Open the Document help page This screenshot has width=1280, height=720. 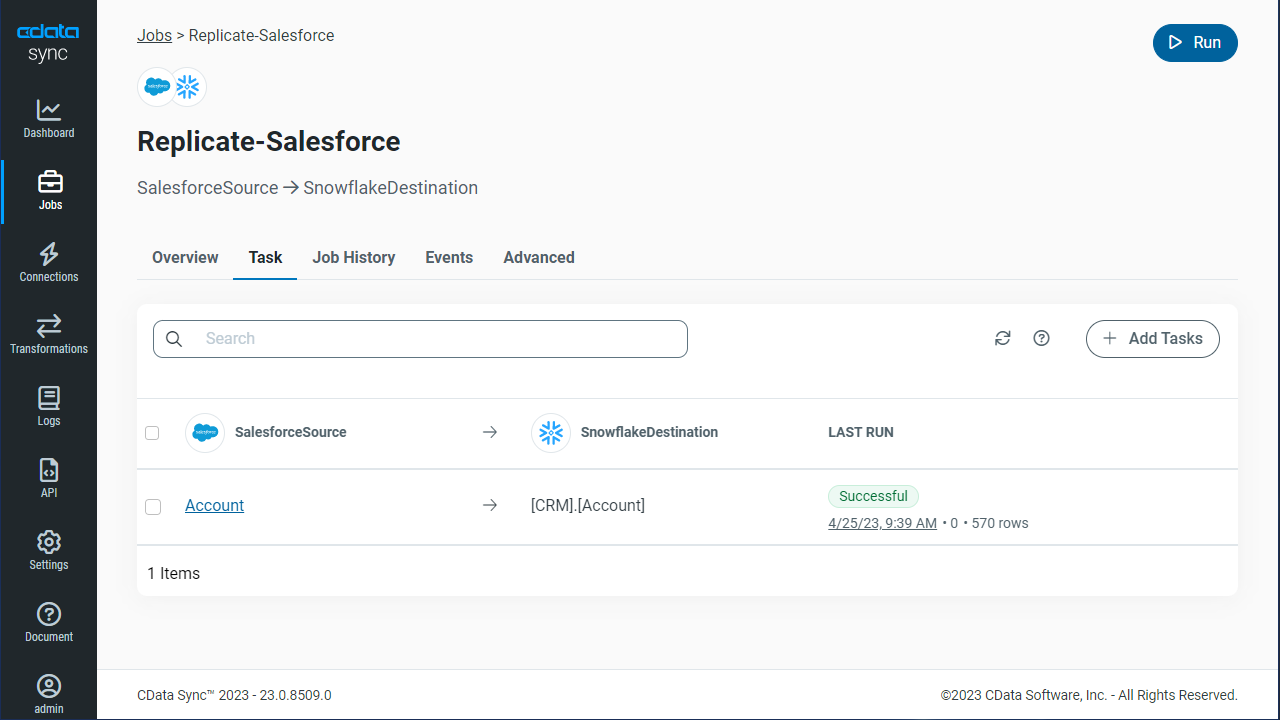(48, 622)
